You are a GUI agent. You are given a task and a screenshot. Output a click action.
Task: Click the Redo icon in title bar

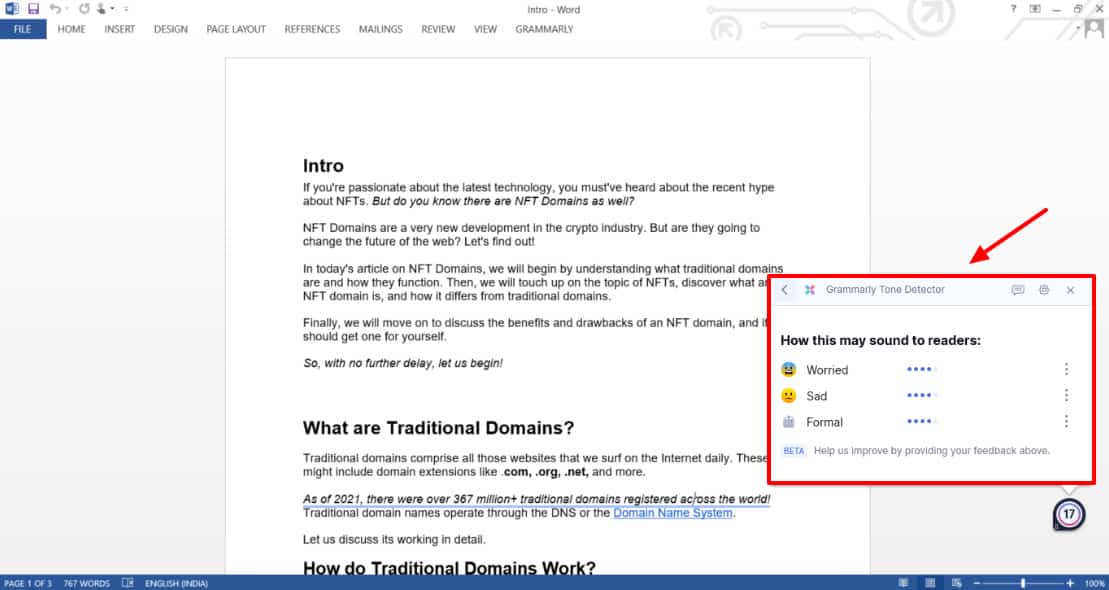(x=83, y=9)
